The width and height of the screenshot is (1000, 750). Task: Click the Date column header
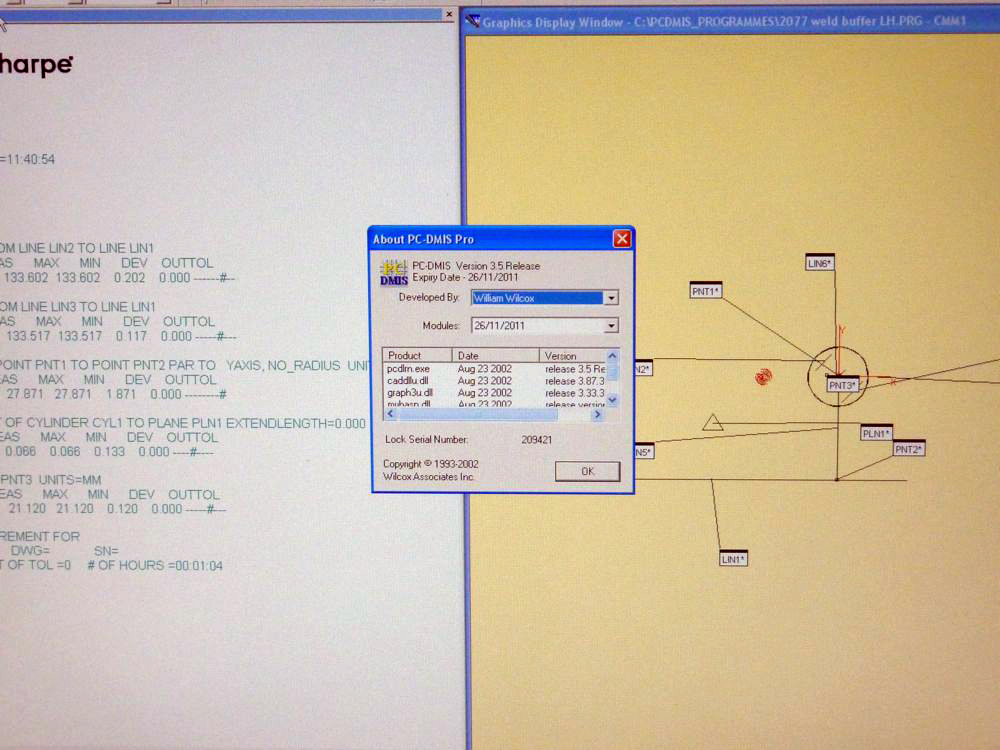496,355
